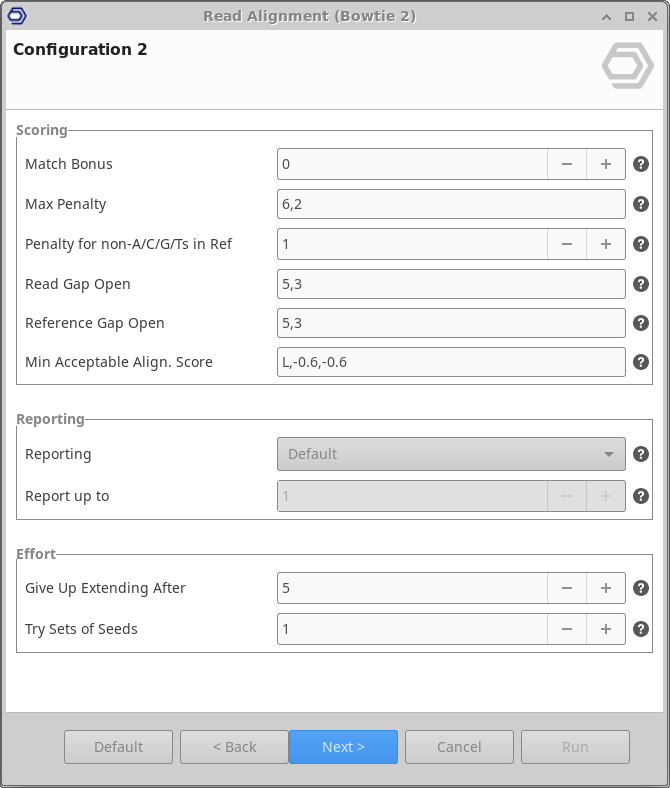Click help icon beside Reference Gap Open
This screenshot has width=670, height=788.
pyautogui.click(x=641, y=323)
